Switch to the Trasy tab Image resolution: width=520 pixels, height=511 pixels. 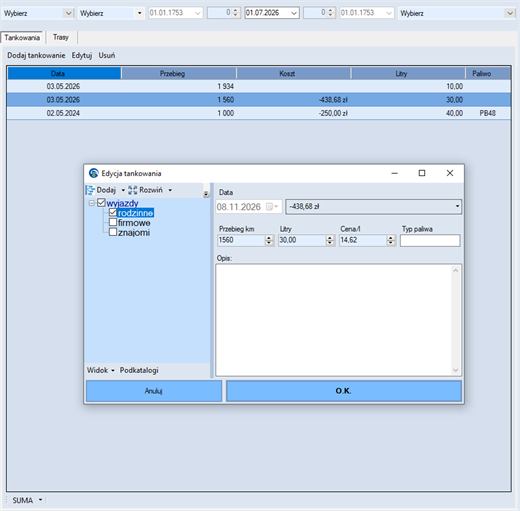click(x=61, y=37)
